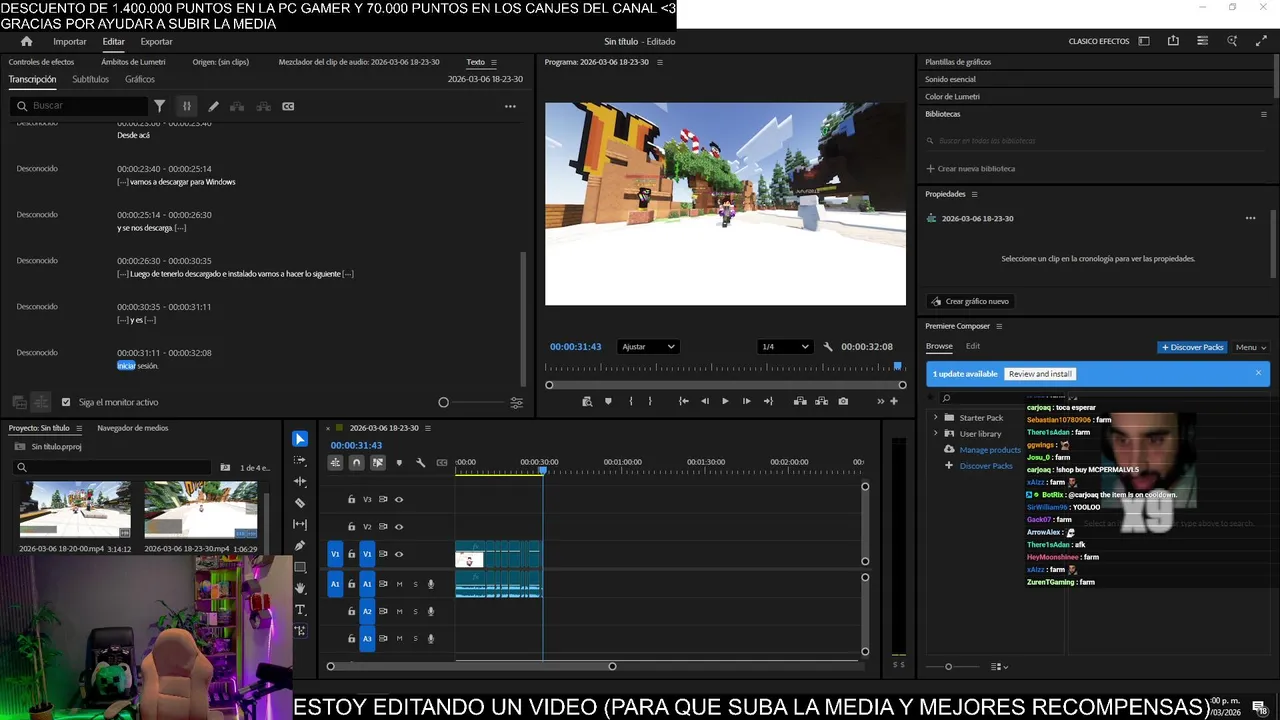Click the Home icon in top bar

27,41
